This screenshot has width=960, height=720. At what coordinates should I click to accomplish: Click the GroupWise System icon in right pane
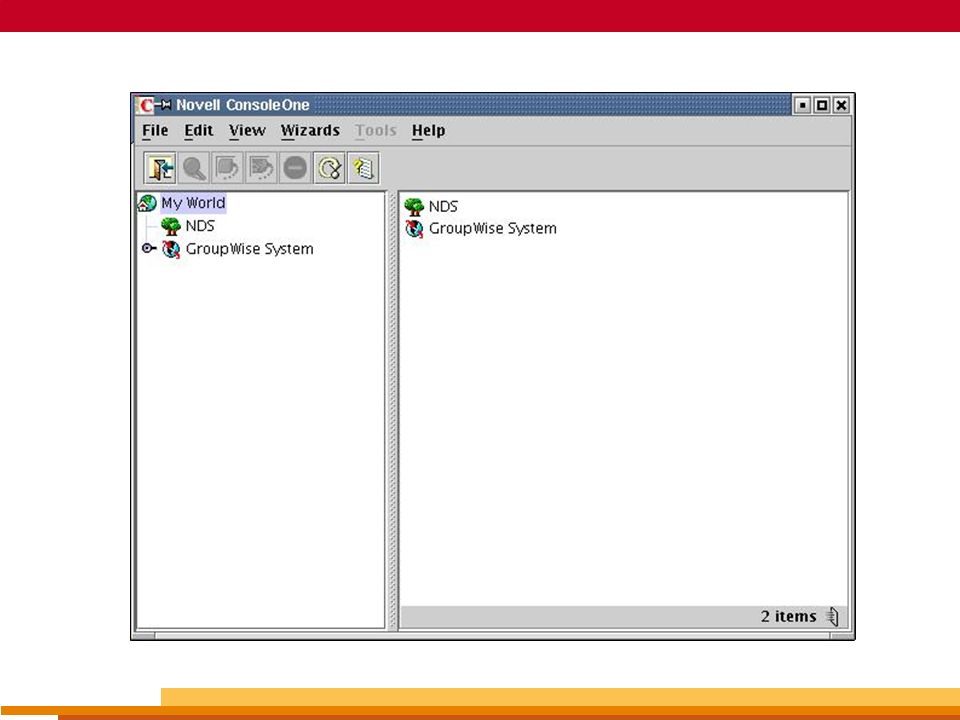click(414, 228)
